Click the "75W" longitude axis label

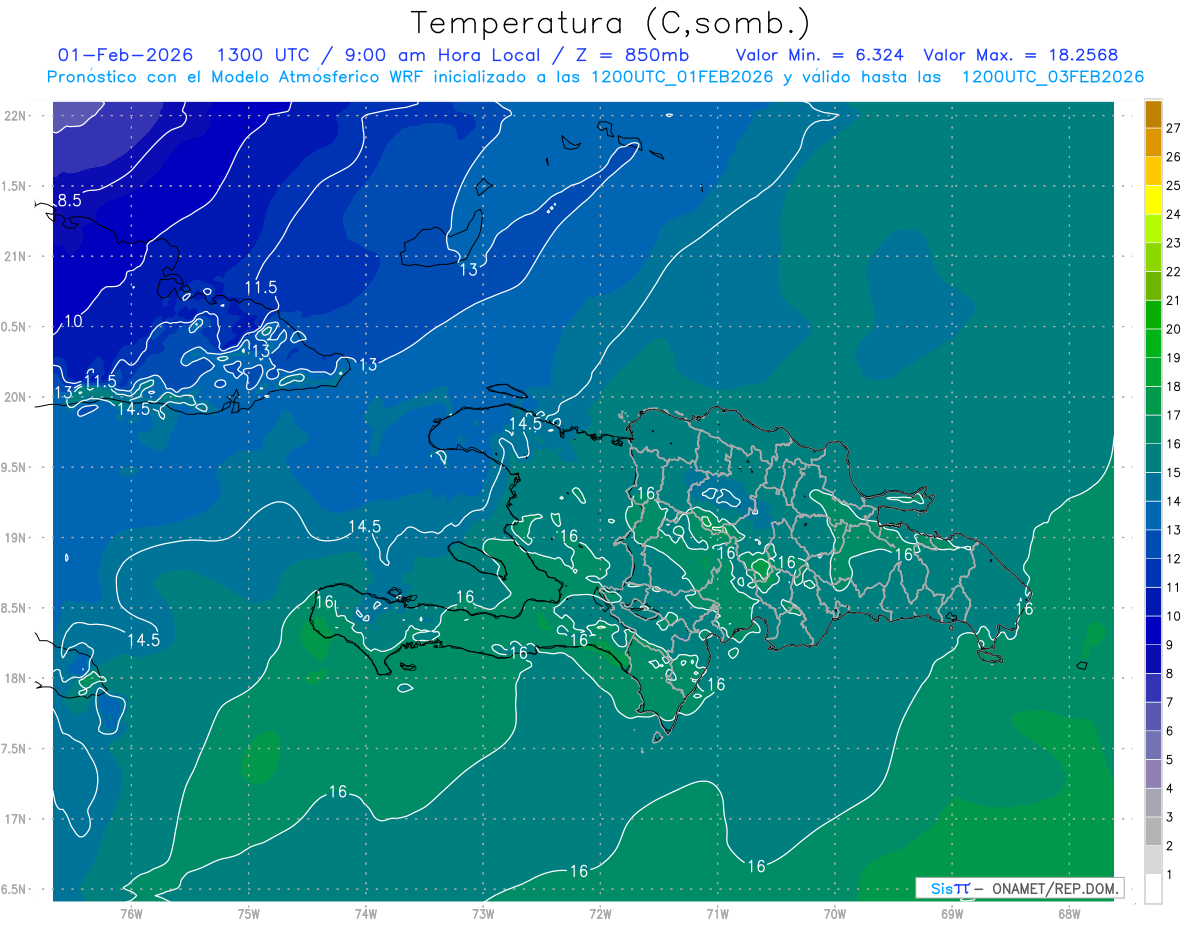pyautogui.click(x=249, y=912)
